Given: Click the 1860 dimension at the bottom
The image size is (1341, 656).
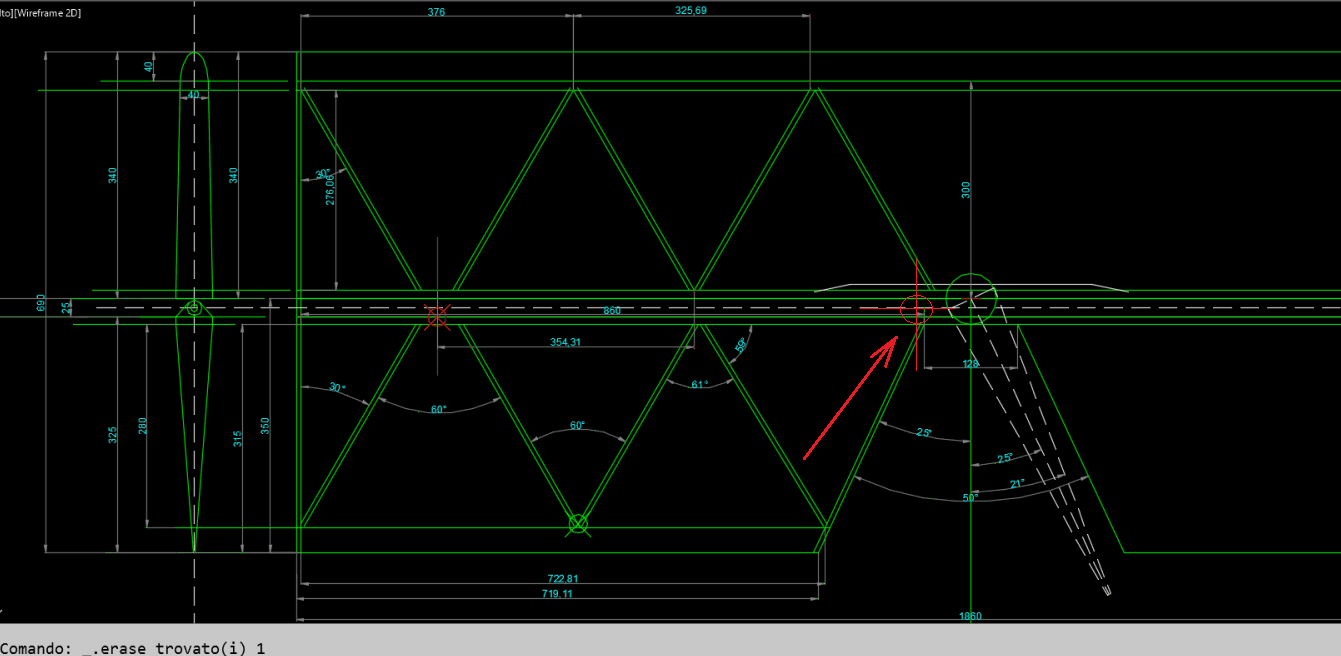Looking at the screenshot, I should click(970, 616).
